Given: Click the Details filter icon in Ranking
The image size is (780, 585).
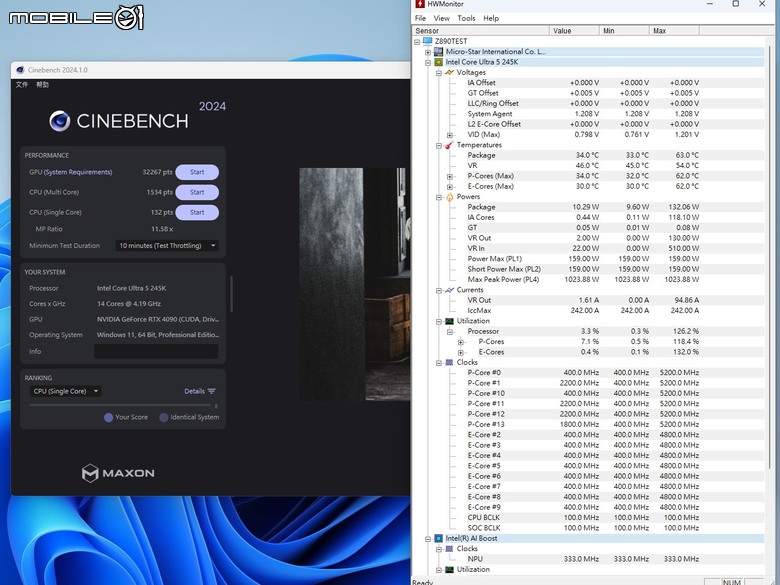Looking at the screenshot, I should (x=211, y=391).
